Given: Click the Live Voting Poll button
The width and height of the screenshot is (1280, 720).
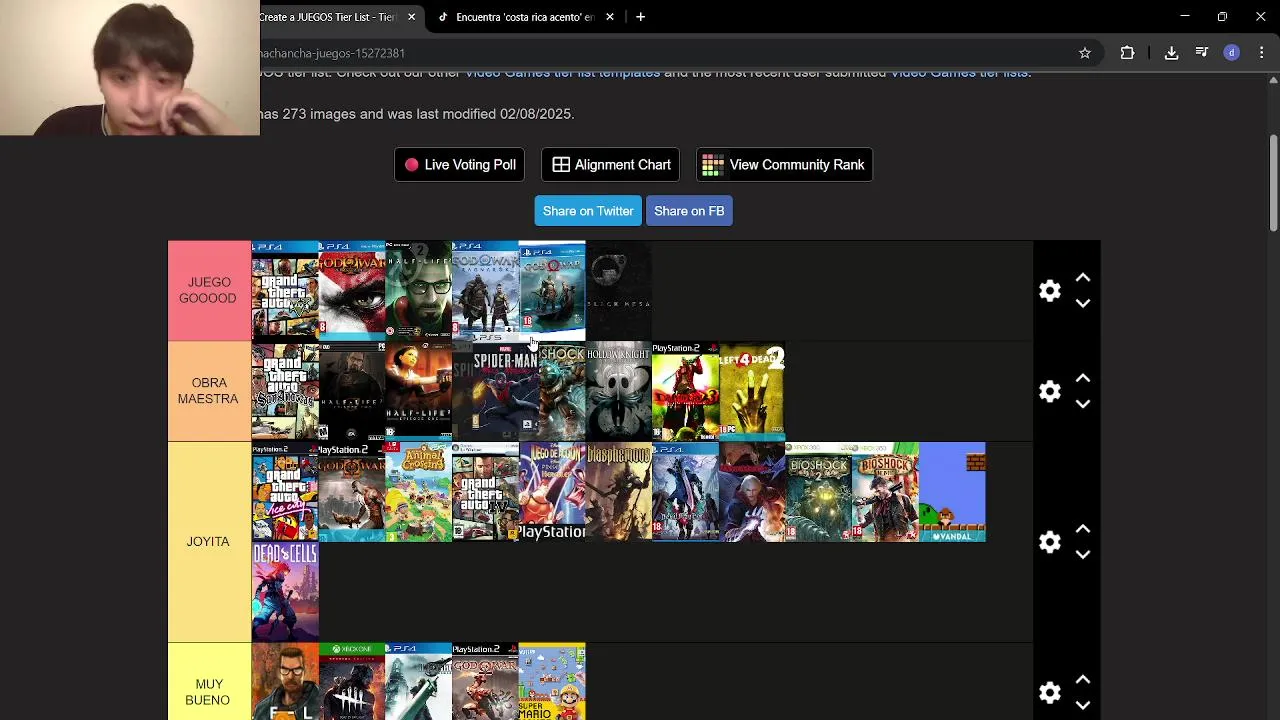Looking at the screenshot, I should point(460,165).
